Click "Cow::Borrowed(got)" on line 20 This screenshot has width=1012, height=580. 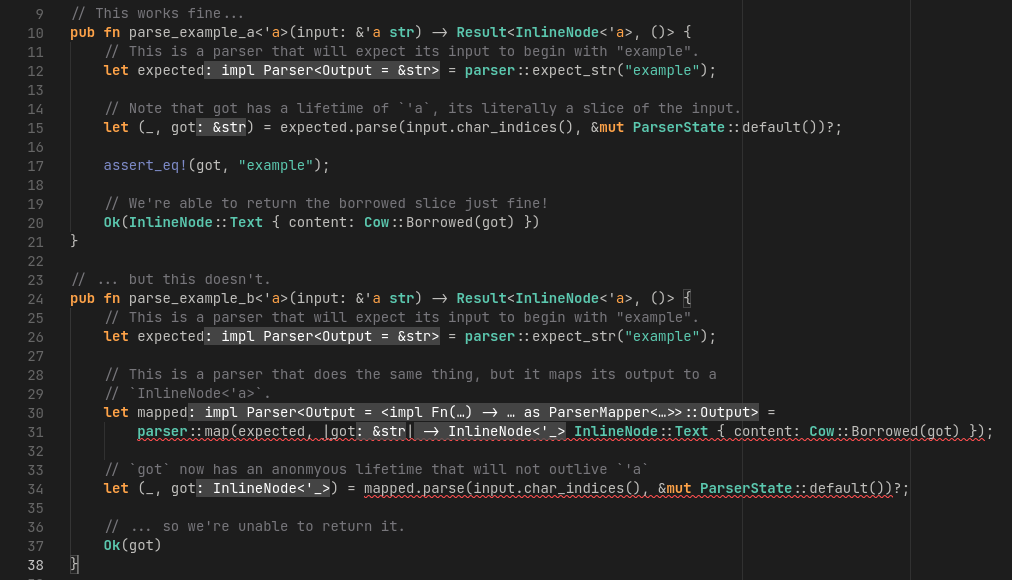click(x=440, y=223)
